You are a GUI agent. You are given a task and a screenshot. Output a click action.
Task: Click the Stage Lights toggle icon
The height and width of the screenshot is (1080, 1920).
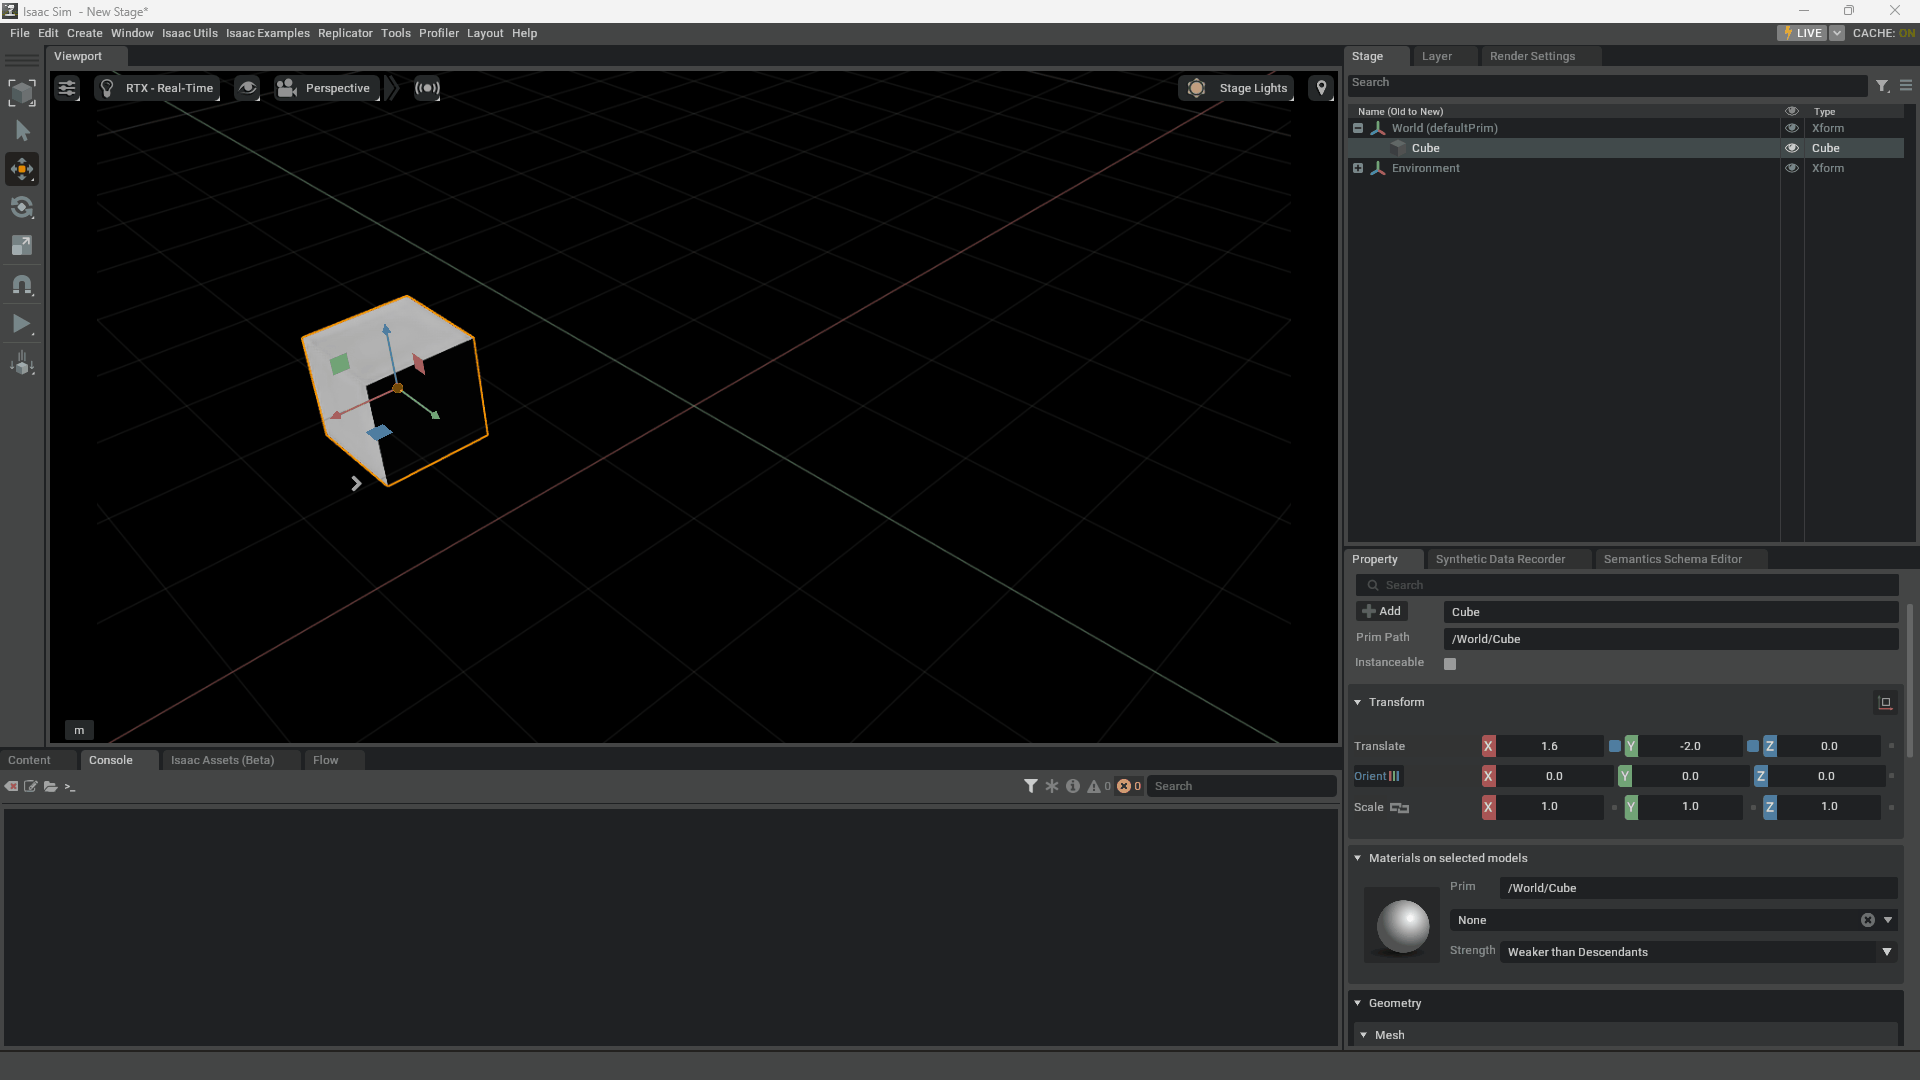tap(1195, 87)
